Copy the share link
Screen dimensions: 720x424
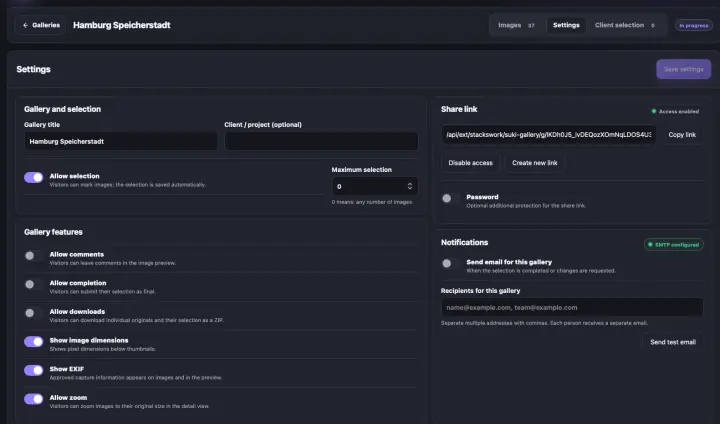tap(682, 135)
